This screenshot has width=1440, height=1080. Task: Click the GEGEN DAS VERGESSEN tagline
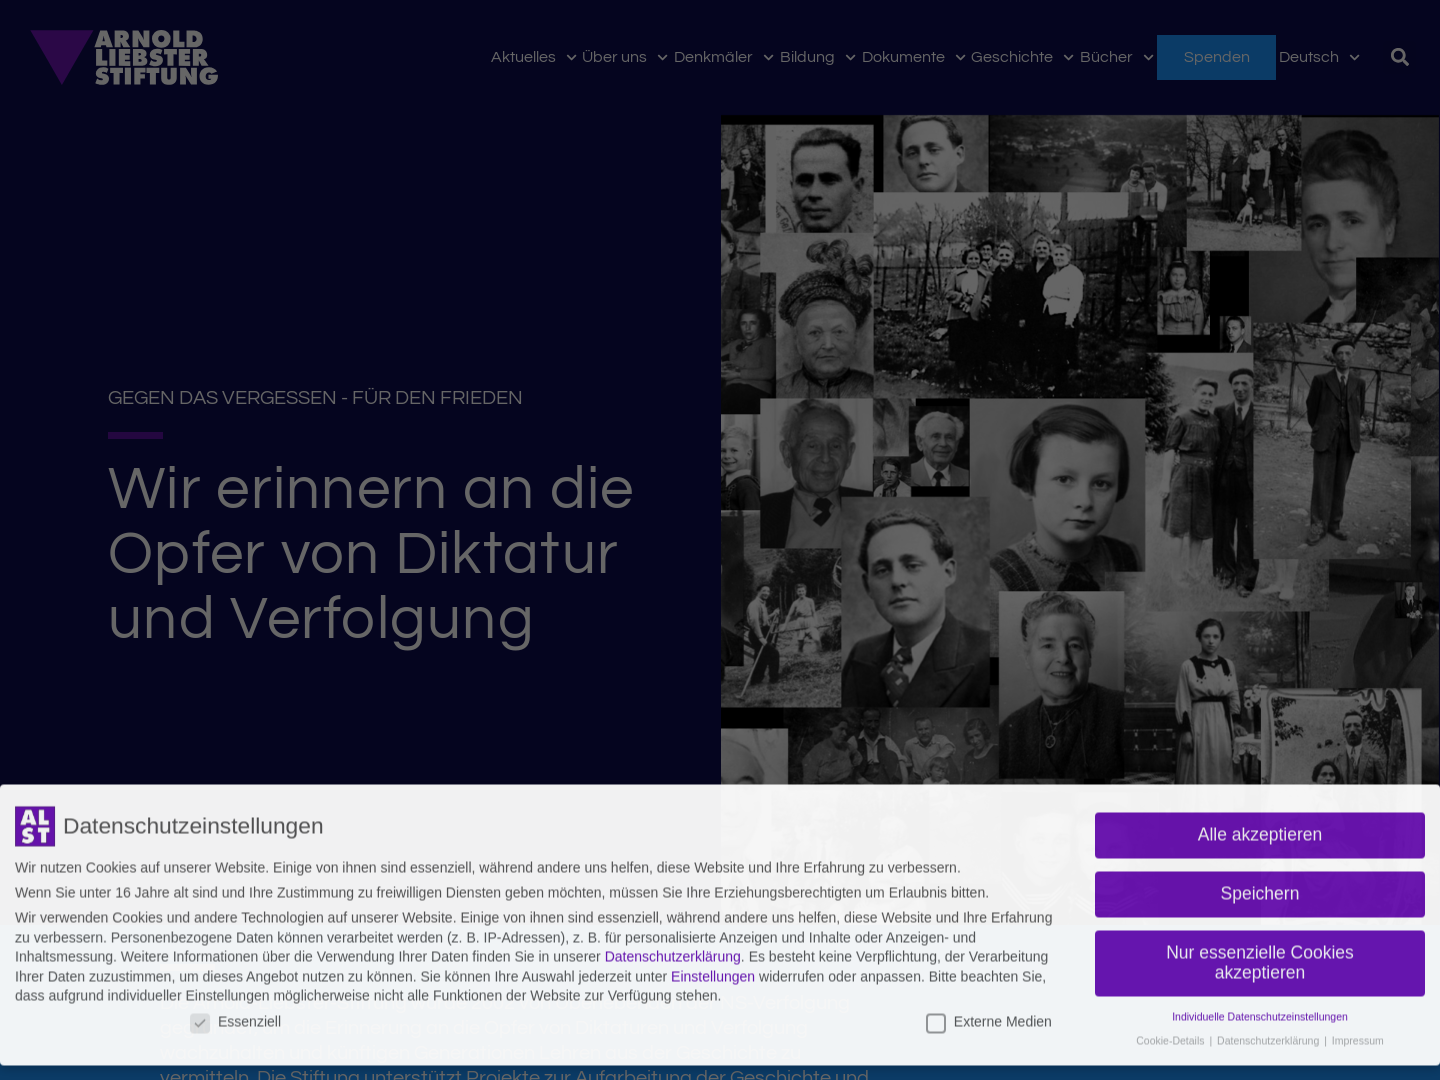click(315, 398)
